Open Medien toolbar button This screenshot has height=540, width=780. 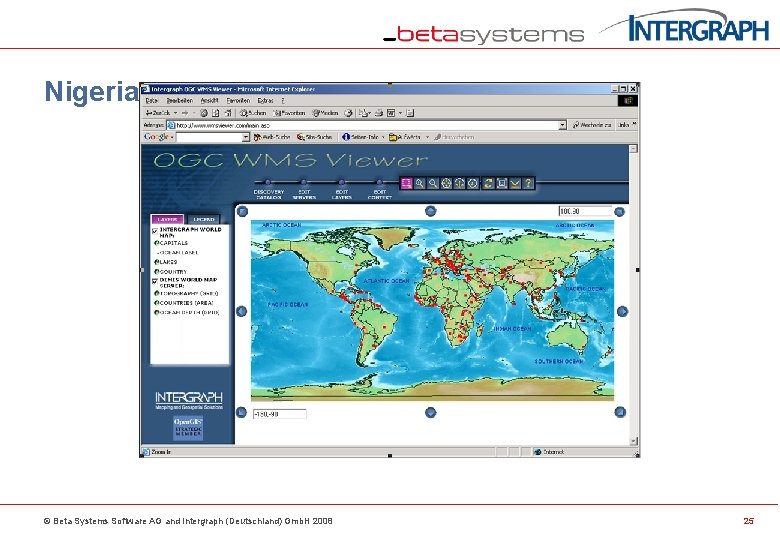(325, 113)
